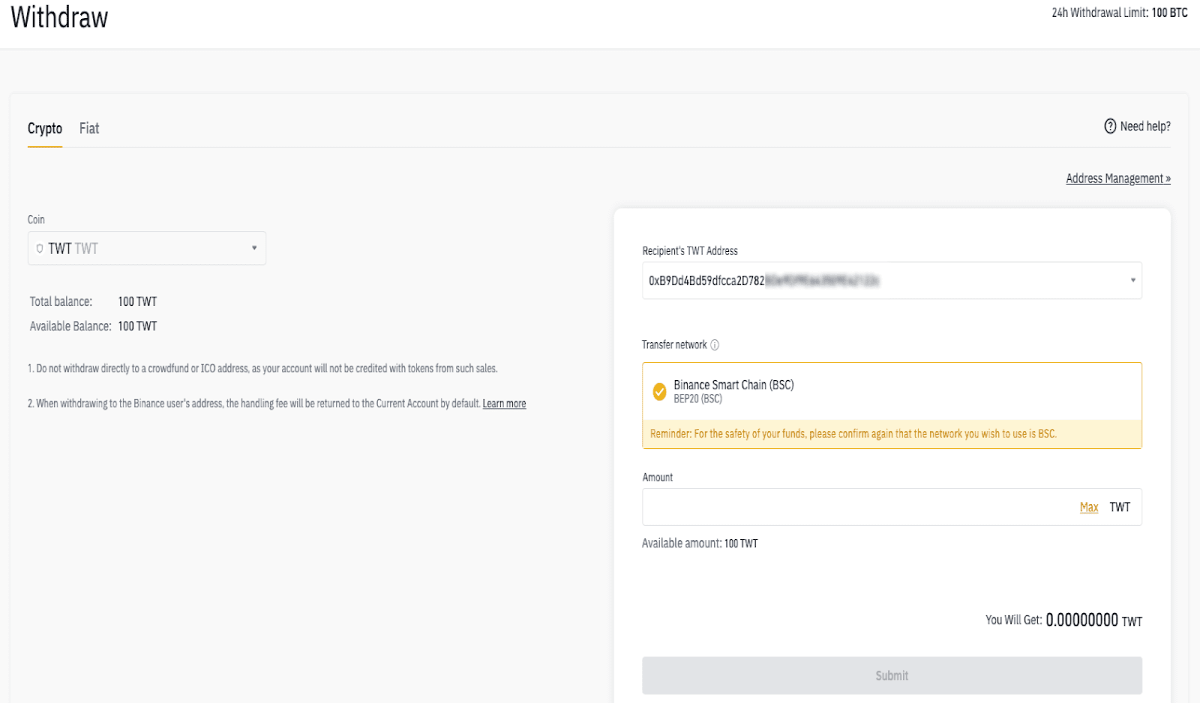Switch to the Crypto tab
The width and height of the screenshot is (1200, 703).
coord(45,129)
